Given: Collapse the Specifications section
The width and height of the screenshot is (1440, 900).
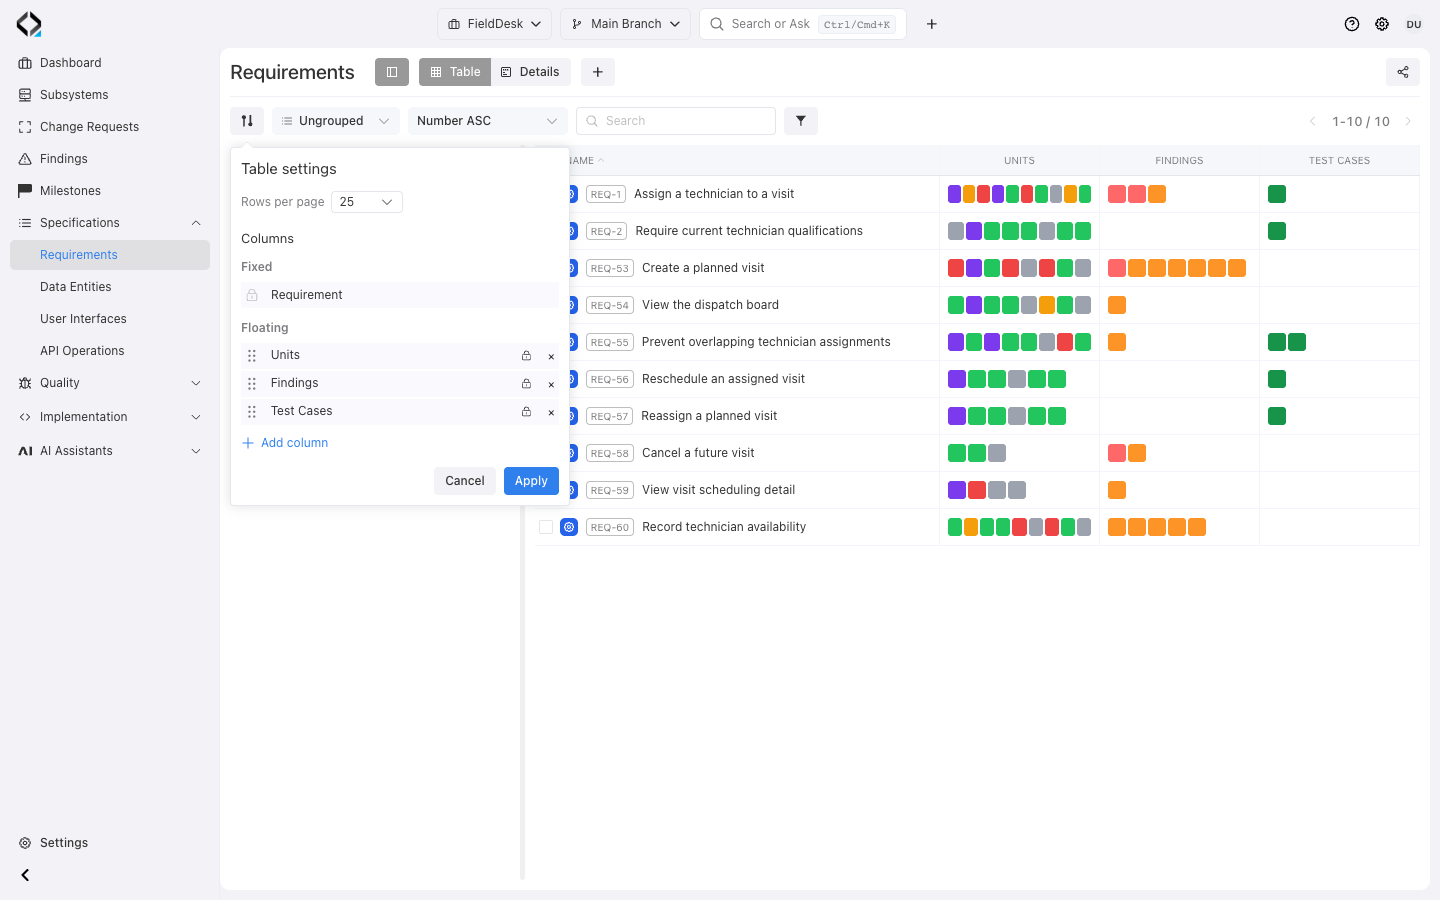Looking at the screenshot, I should point(110,223).
